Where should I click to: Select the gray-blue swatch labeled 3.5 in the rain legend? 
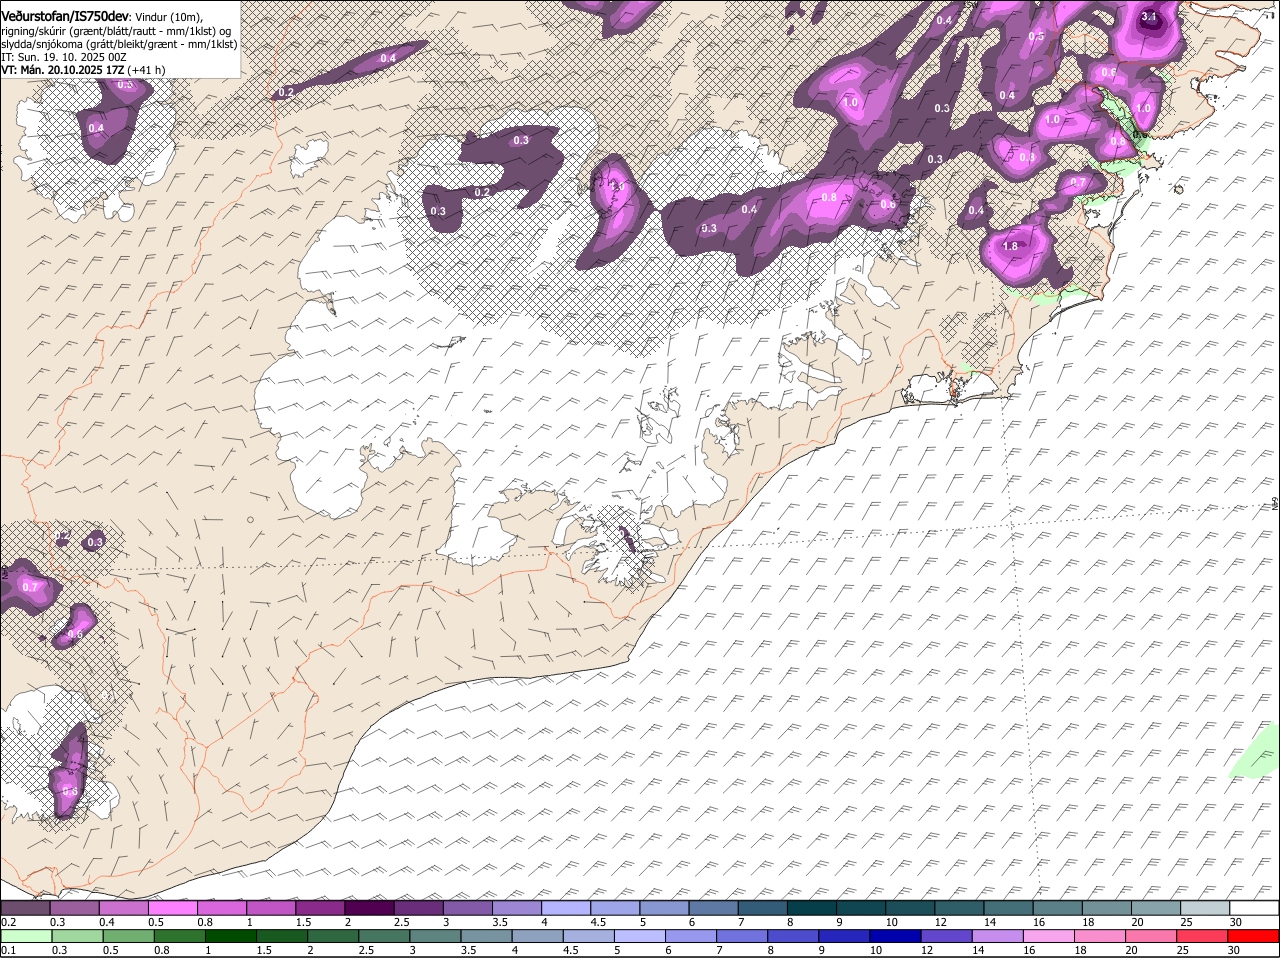(x=486, y=936)
